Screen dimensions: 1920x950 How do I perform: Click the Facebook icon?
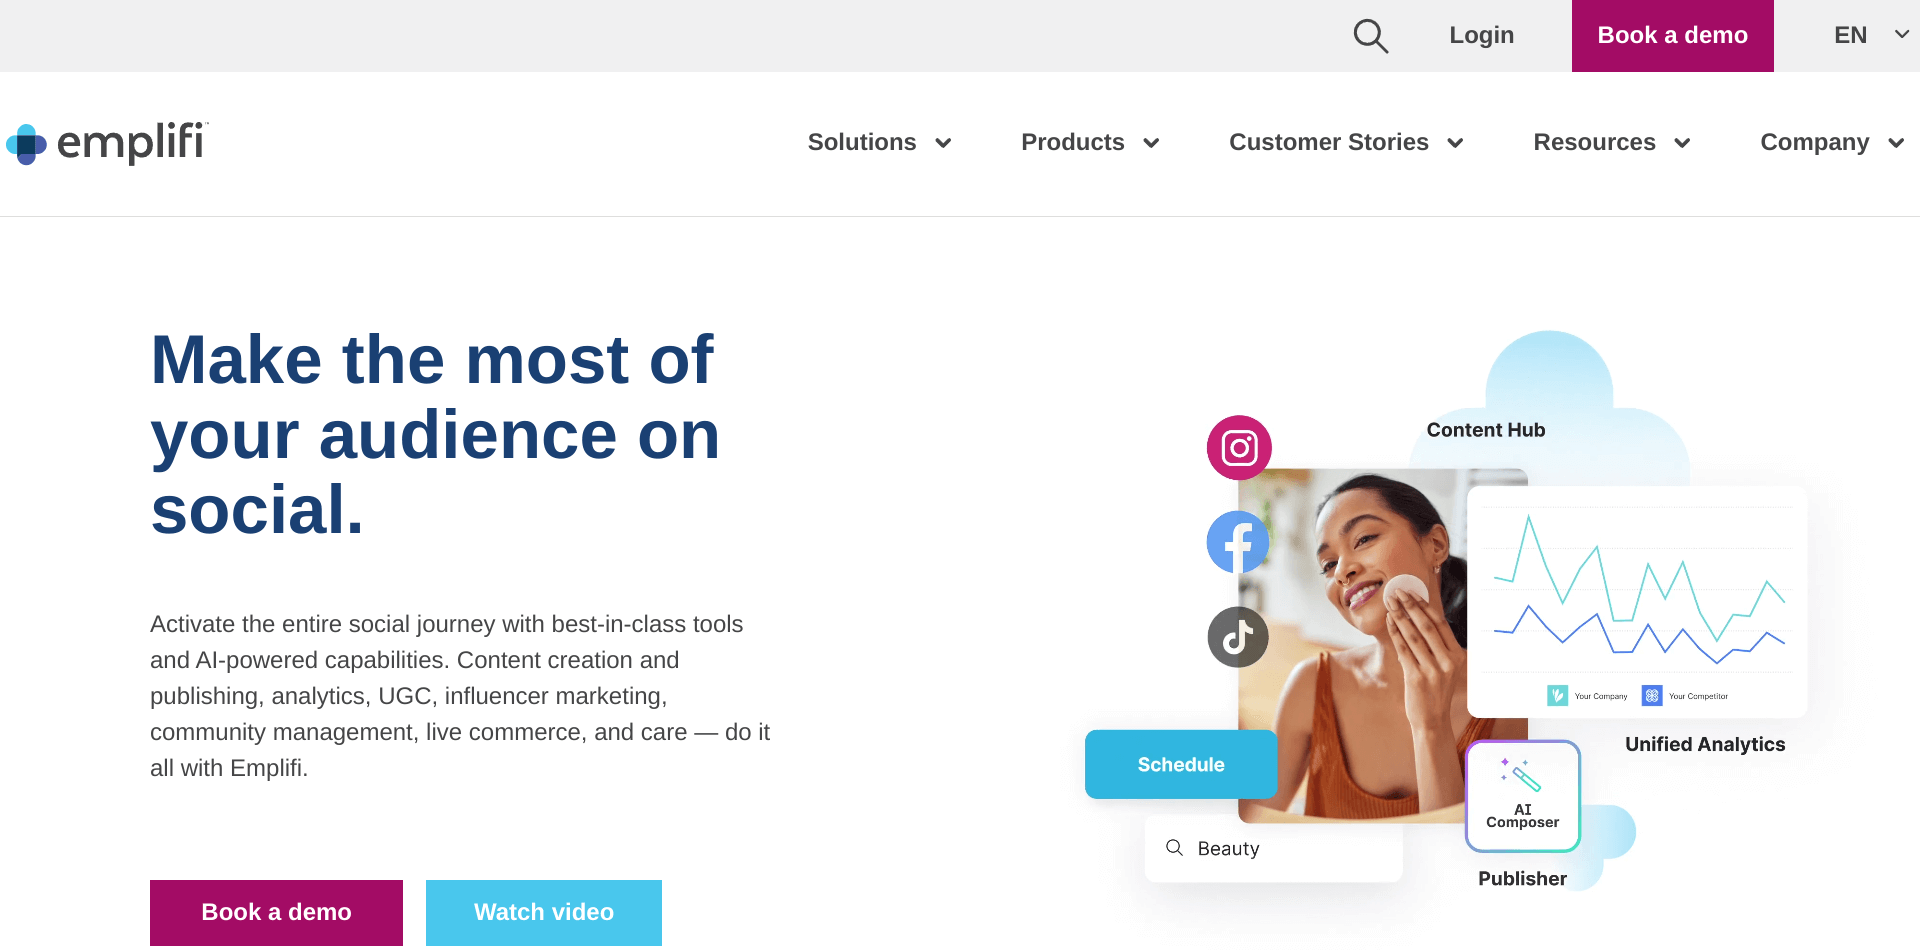click(1237, 542)
